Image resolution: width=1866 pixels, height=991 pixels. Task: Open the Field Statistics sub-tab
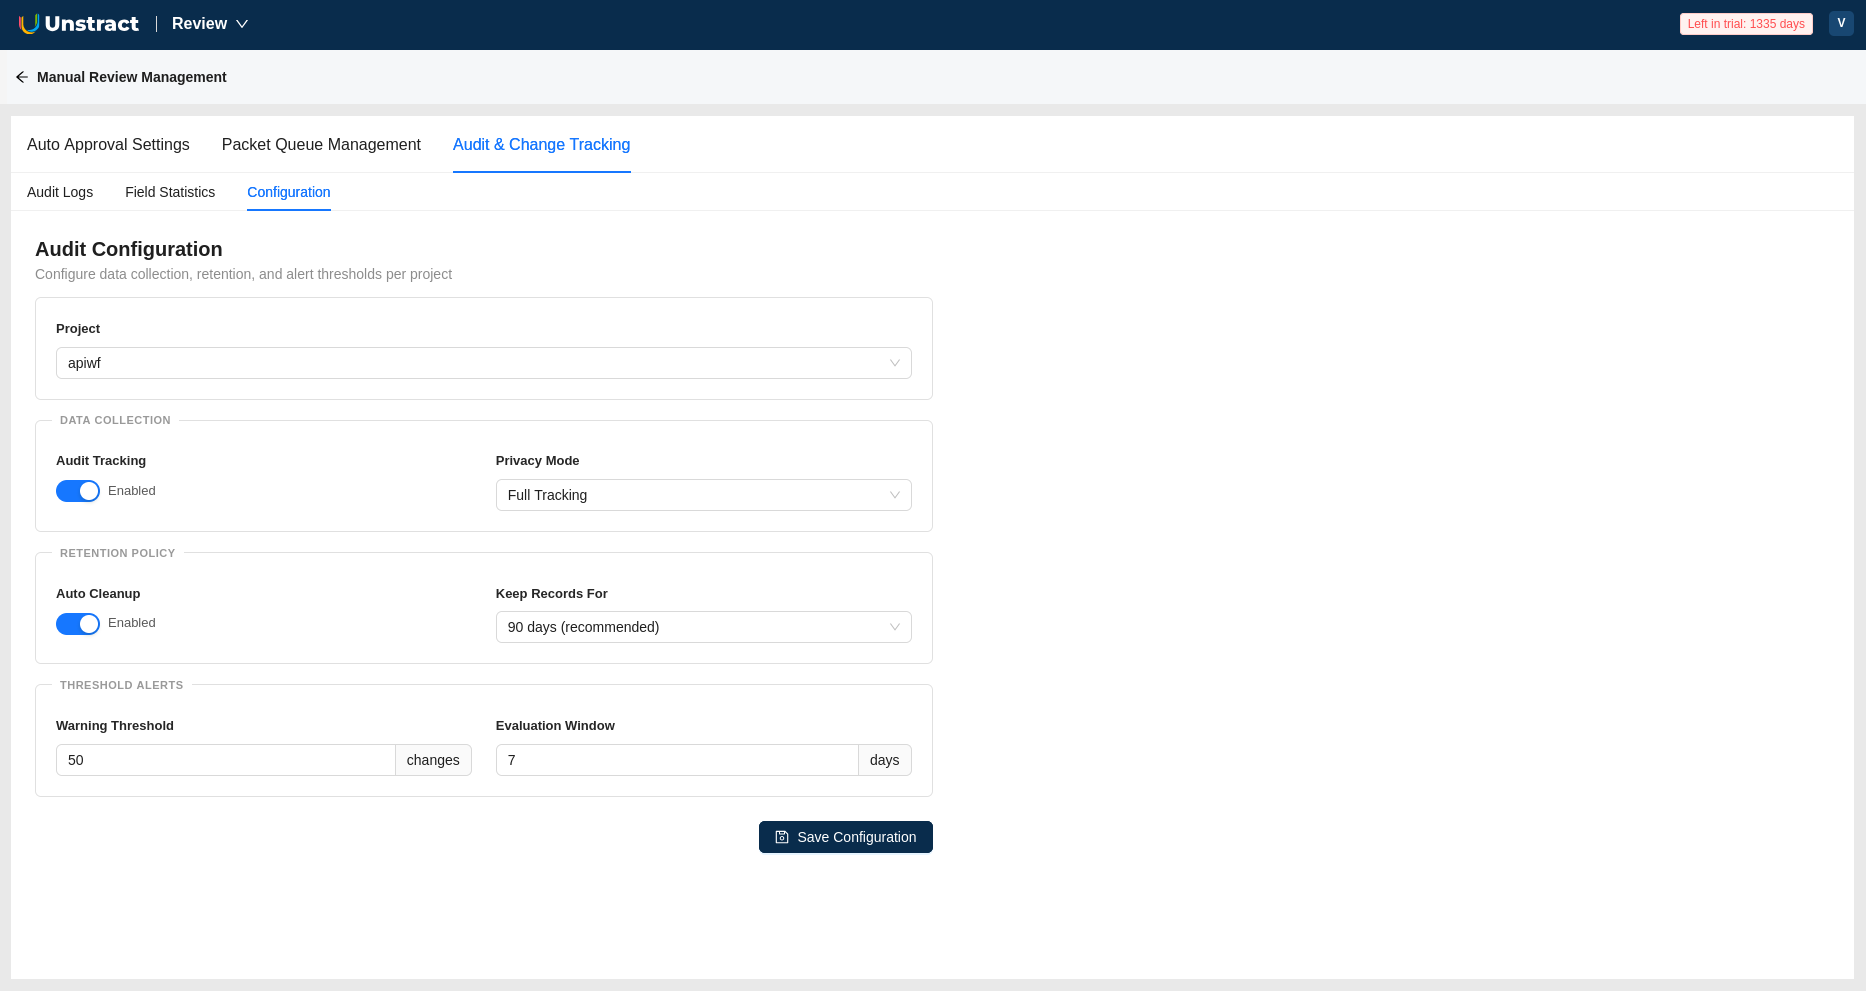click(170, 192)
